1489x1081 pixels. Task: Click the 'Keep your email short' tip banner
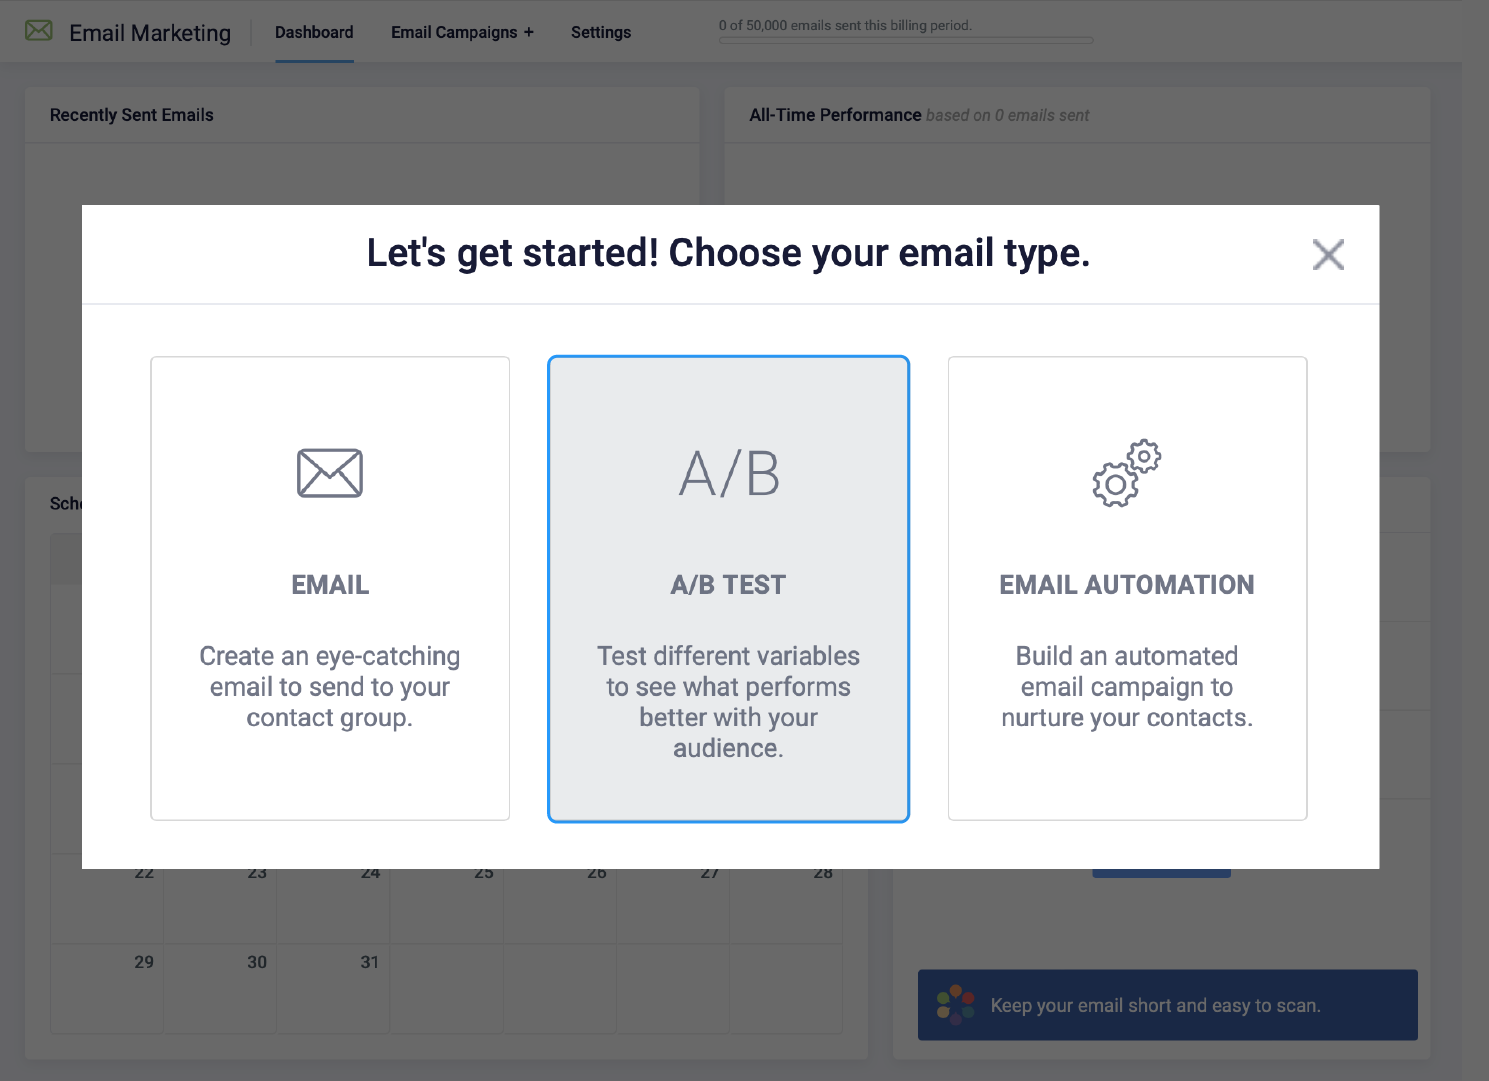(1168, 1005)
